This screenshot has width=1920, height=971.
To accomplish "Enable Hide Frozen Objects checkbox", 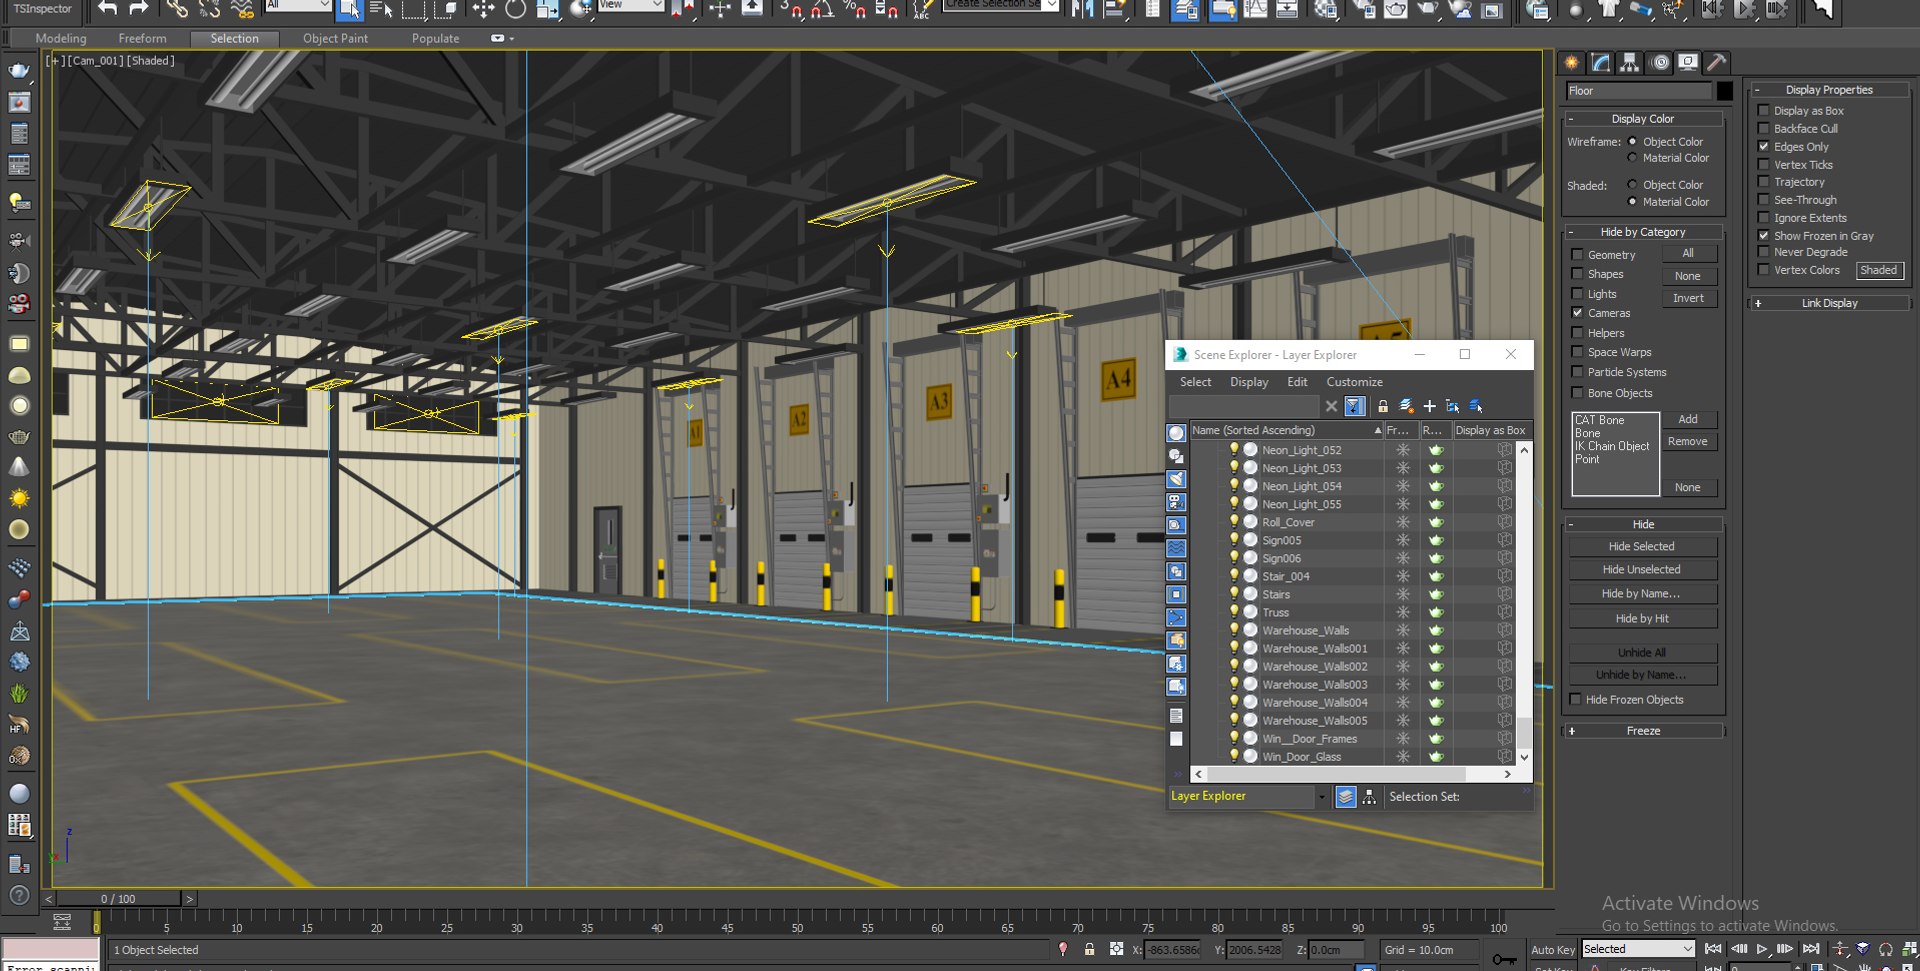I will (x=1576, y=700).
